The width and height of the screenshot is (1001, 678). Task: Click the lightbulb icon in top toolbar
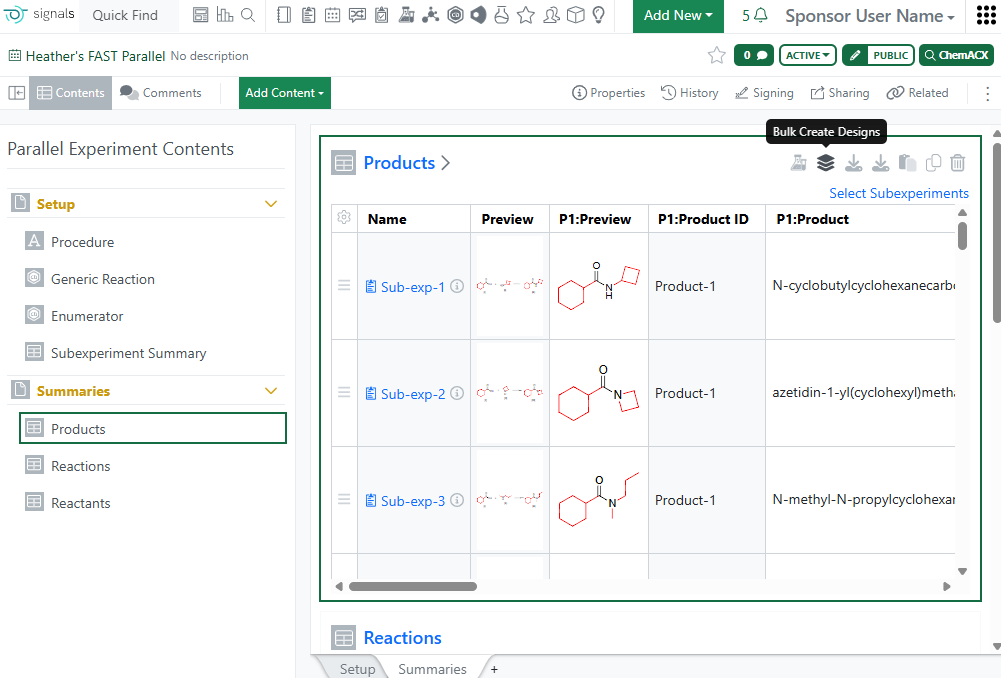tap(598, 16)
